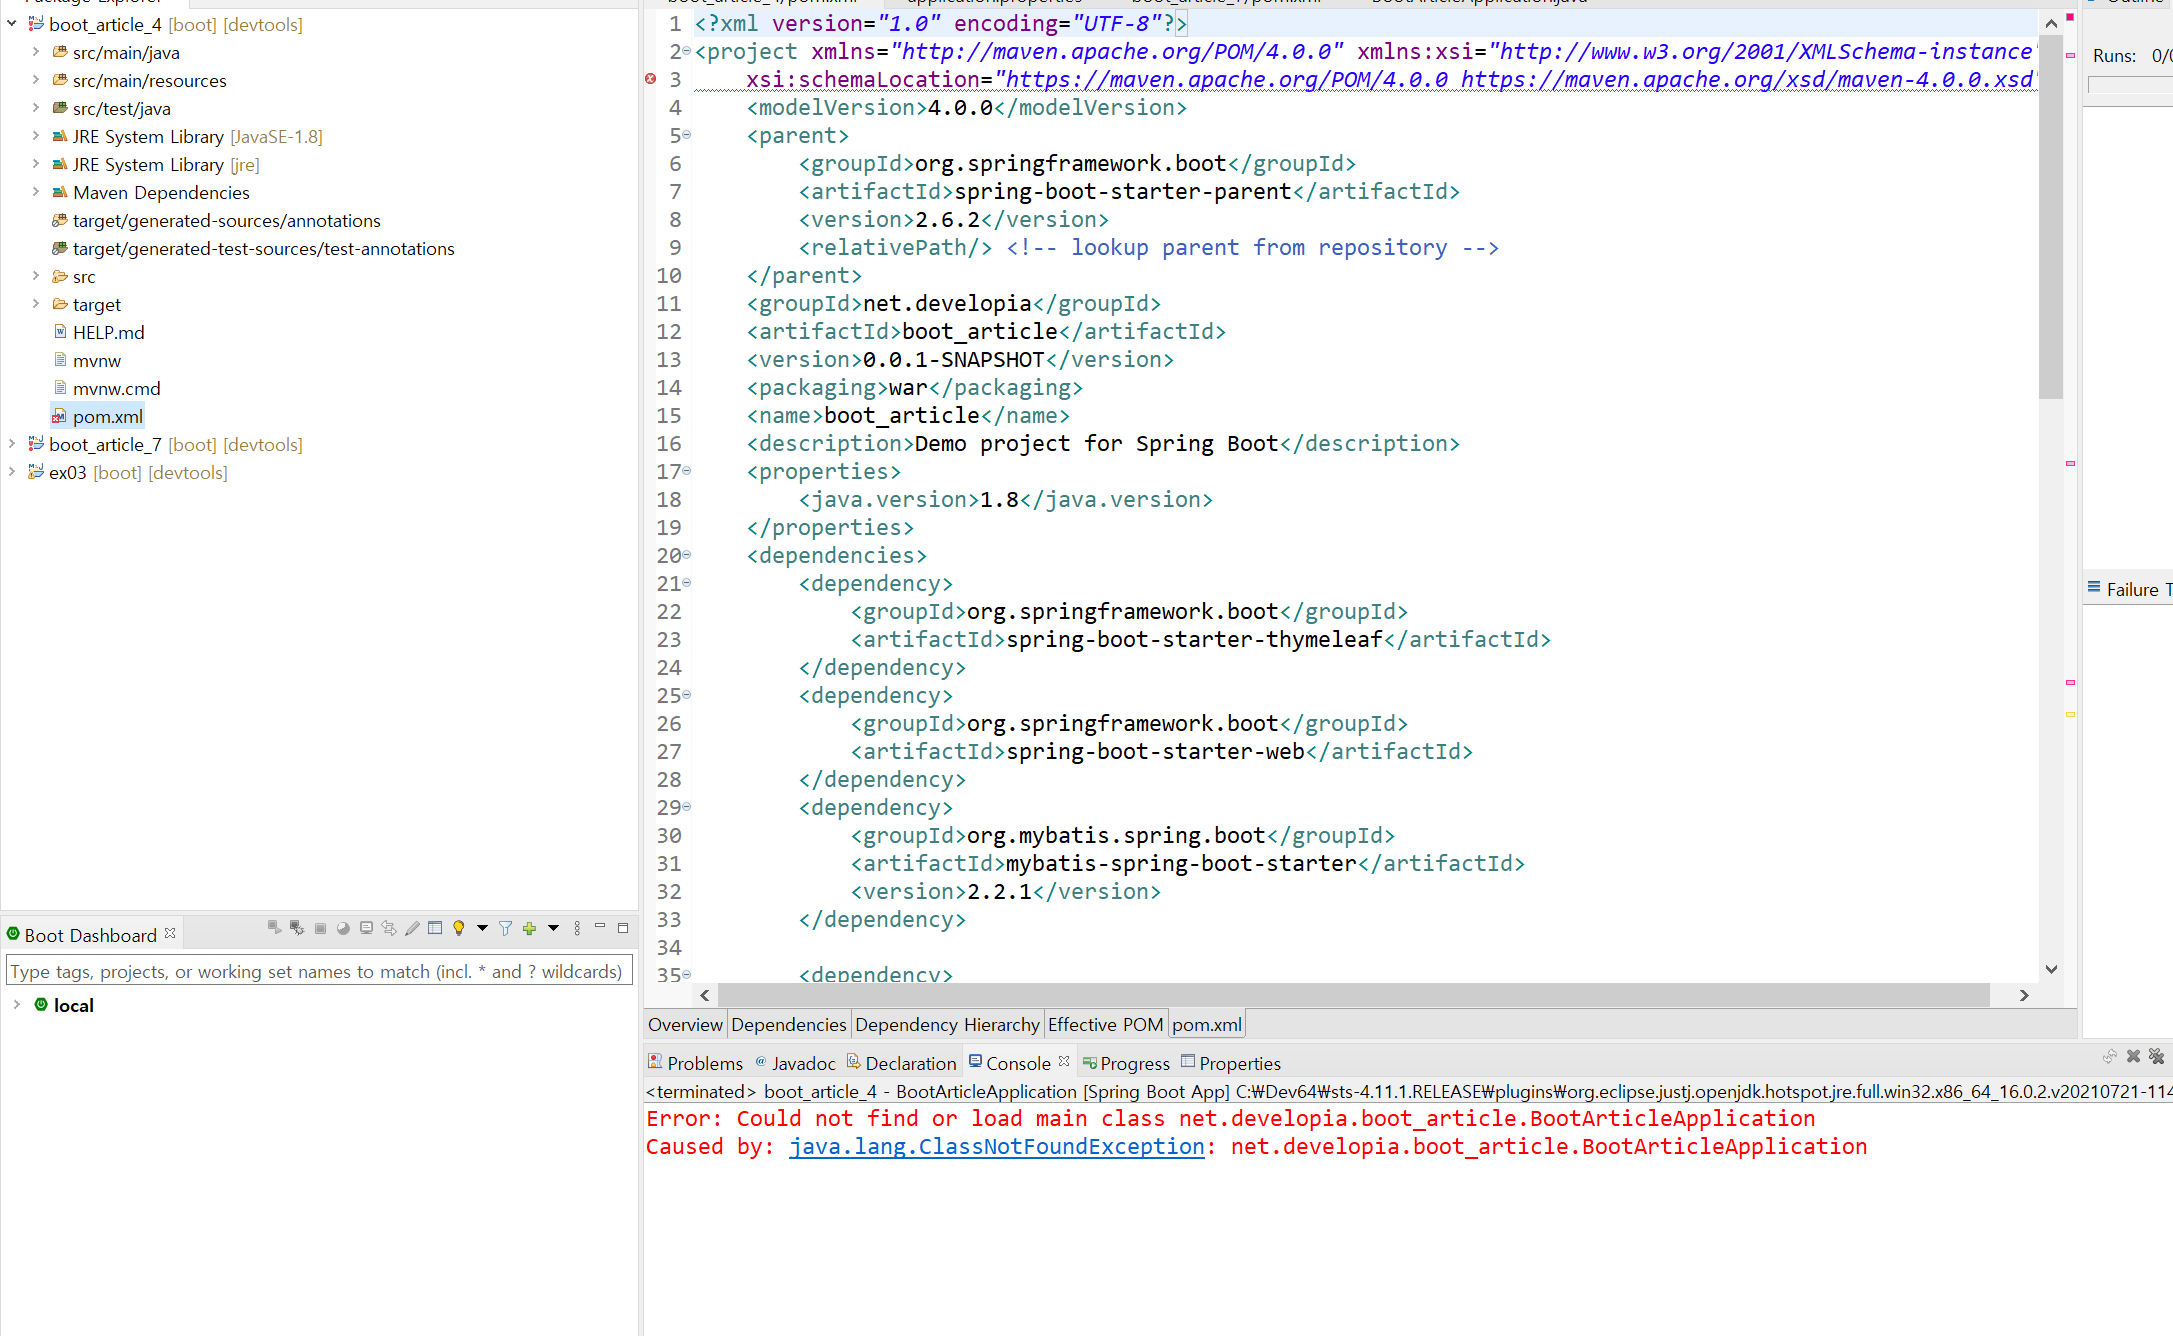Open the dropdown arrow beside the lightbulb icon
This screenshot has height=1336, width=2173.
482,928
